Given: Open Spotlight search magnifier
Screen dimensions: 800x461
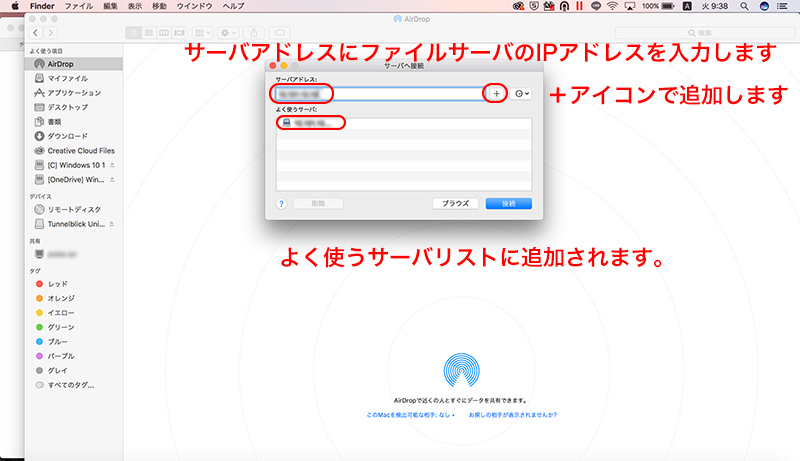Looking at the screenshot, I should [x=744, y=6].
